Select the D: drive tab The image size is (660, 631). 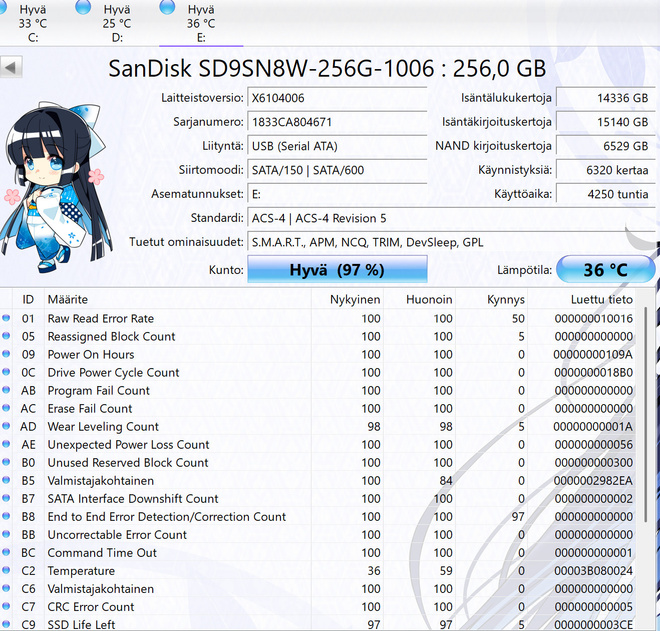point(117,23)
